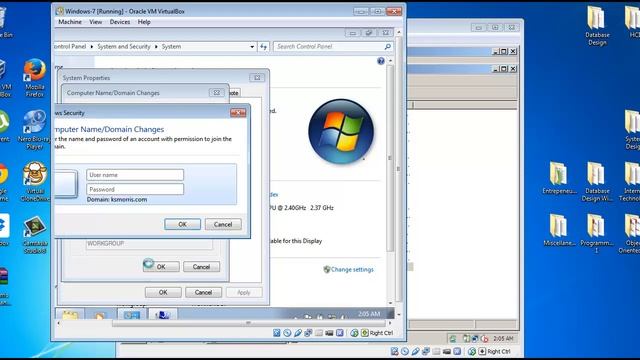Open the blue Help question mark icon
This screenshot has width=640, height=360.
click(381, 61)
